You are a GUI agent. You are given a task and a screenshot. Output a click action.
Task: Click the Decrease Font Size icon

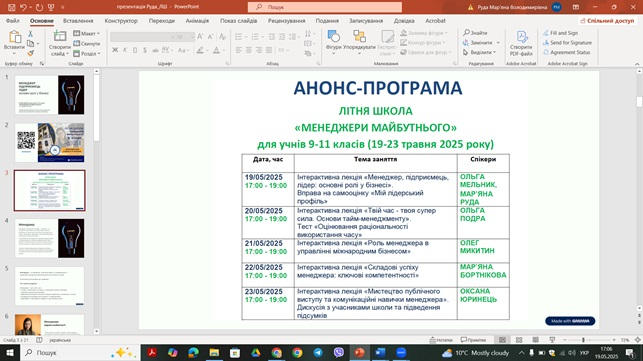coord(210,37)
